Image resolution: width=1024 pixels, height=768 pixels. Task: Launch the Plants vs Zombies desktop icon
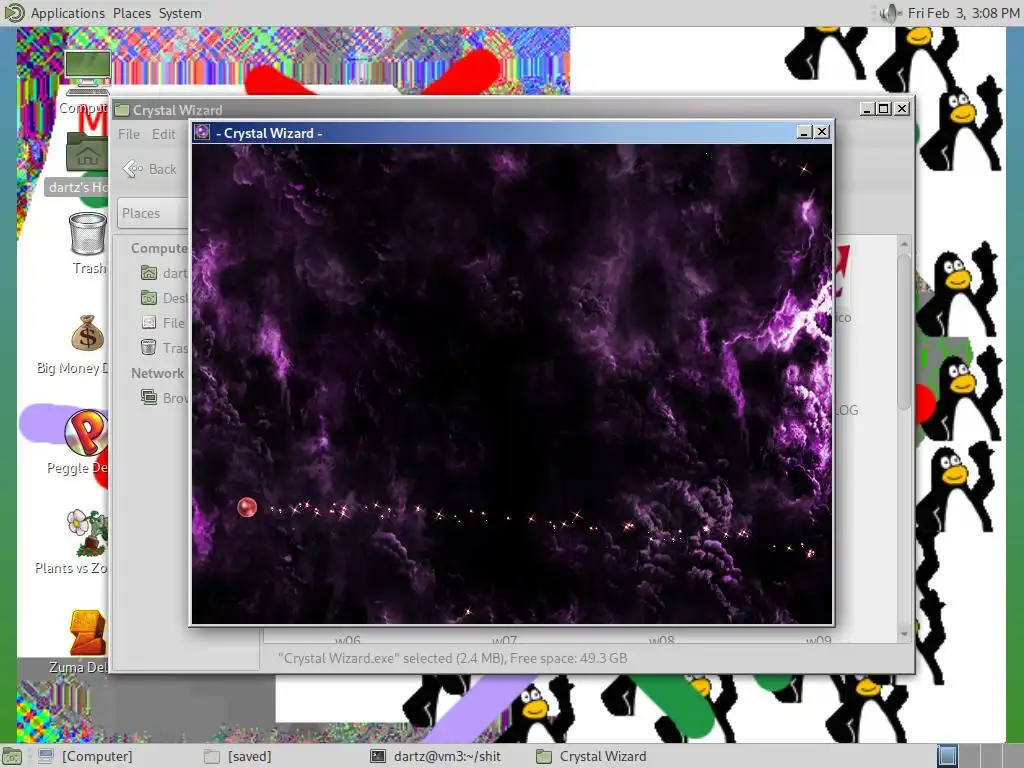coord(87,532)
